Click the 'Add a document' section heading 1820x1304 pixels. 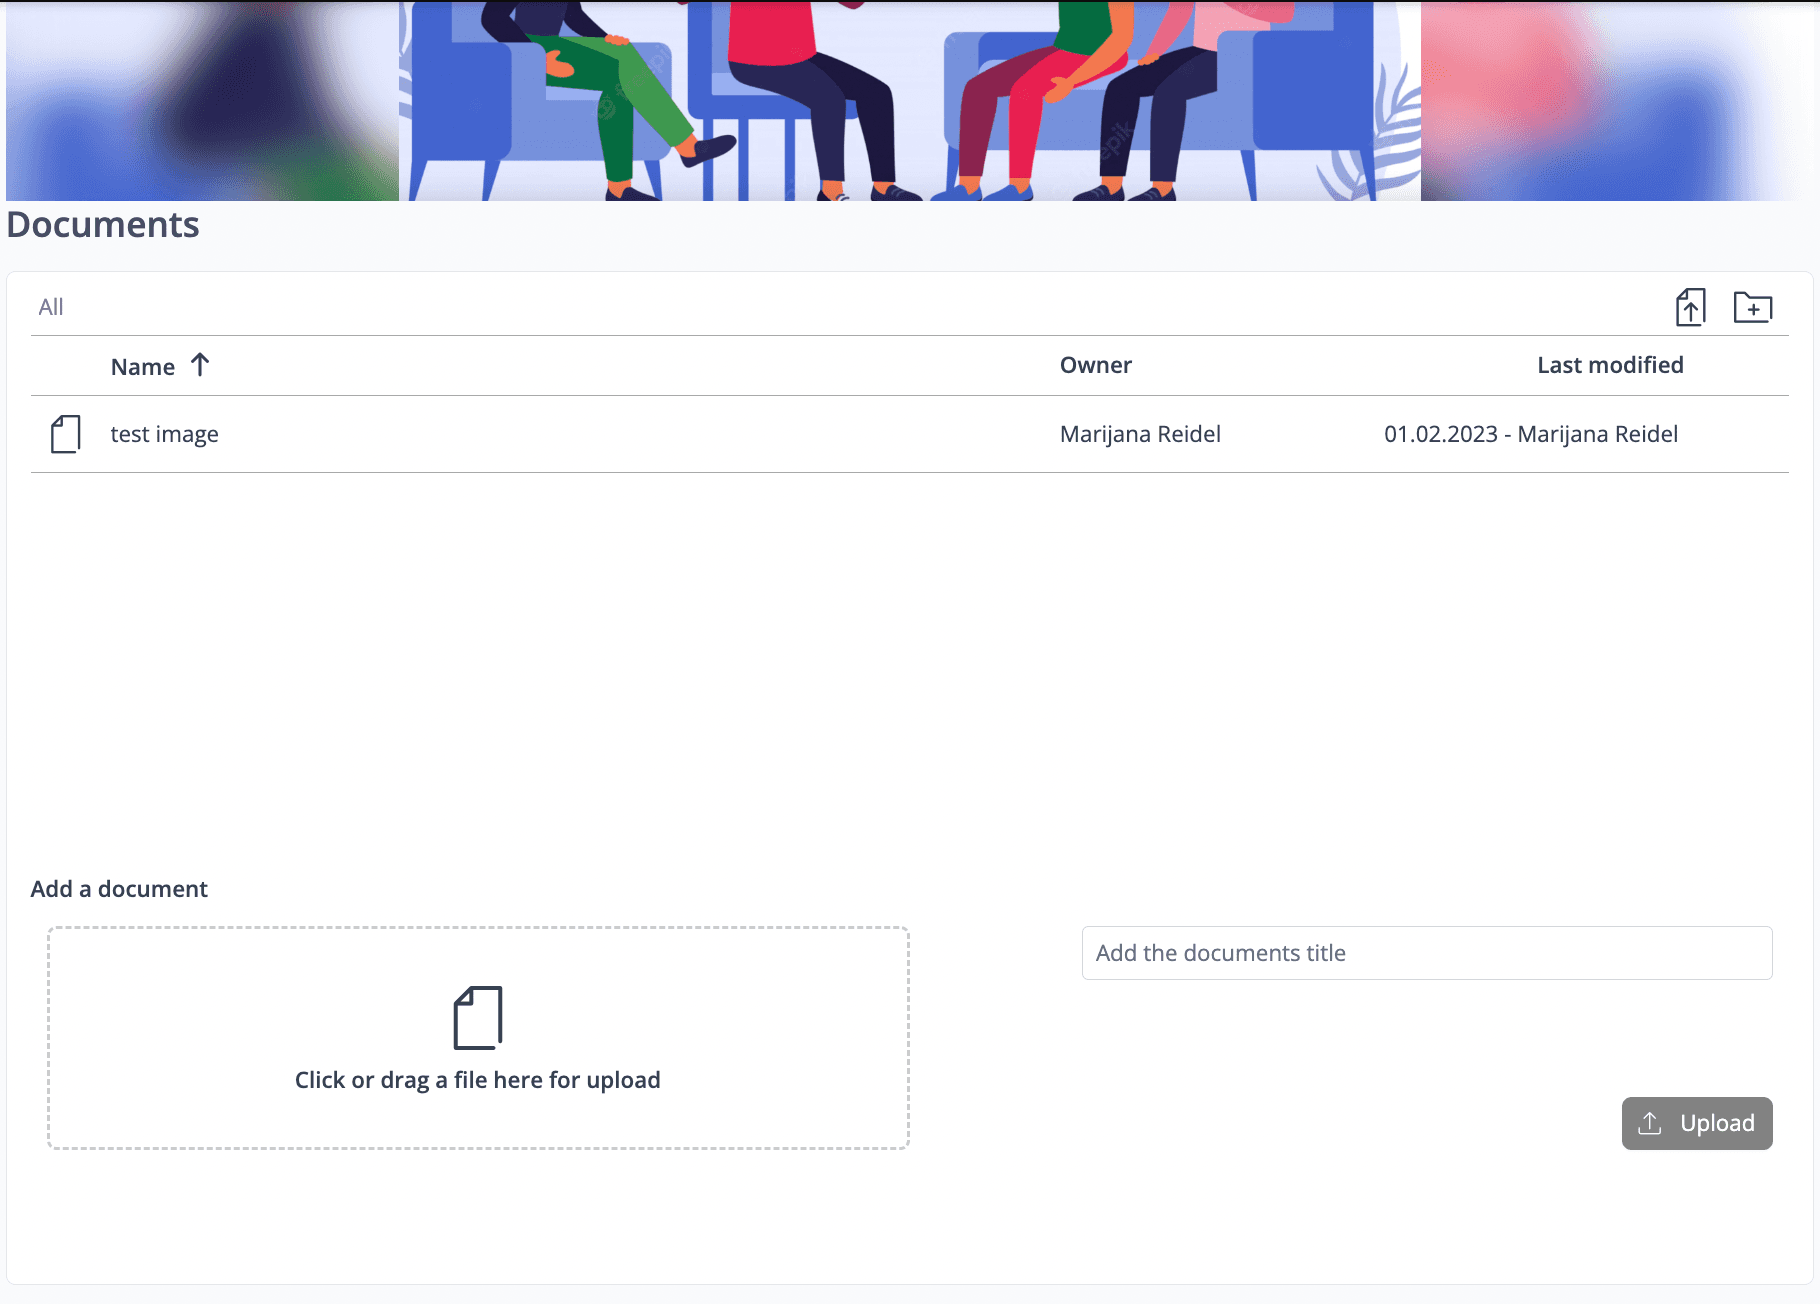click(x=119, y=889)
